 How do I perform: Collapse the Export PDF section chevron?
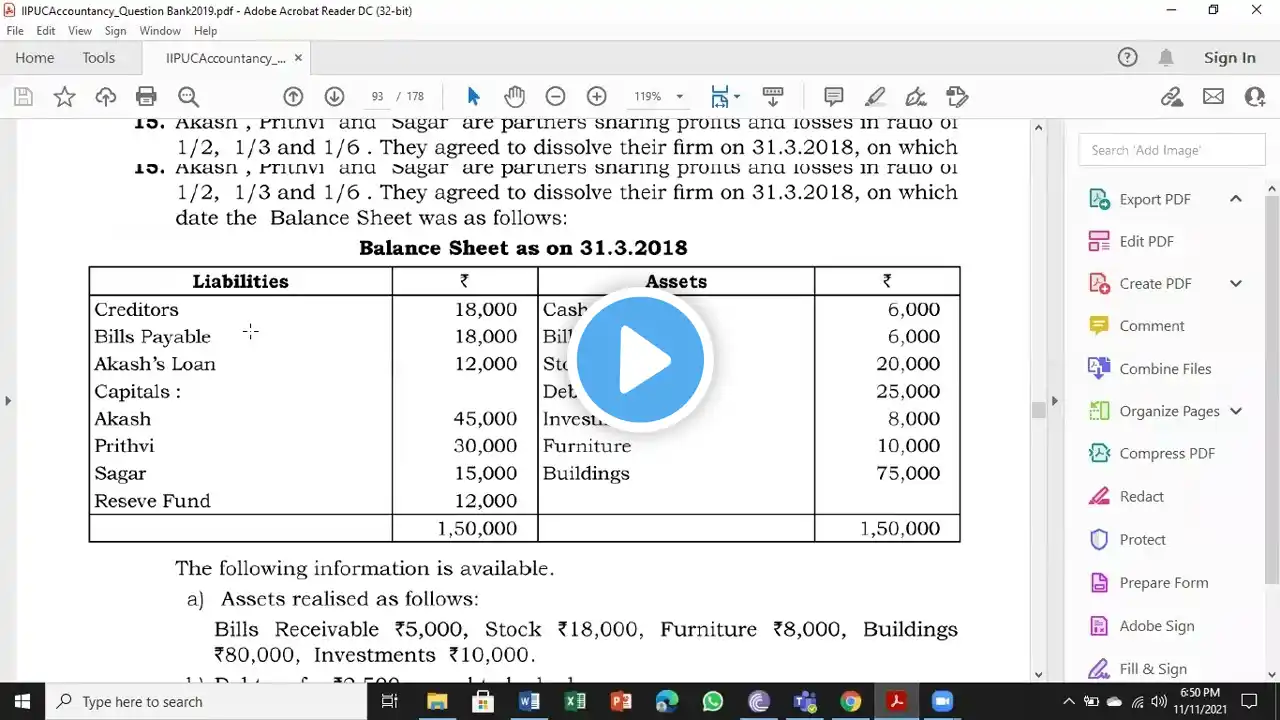(x=1236, y=198)
